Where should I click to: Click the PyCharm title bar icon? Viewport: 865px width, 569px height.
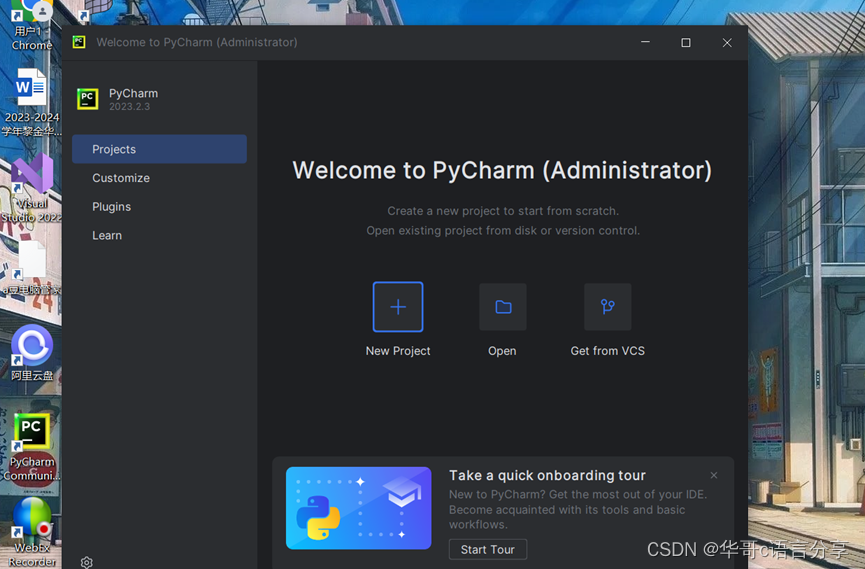click(x=79, y=42)
